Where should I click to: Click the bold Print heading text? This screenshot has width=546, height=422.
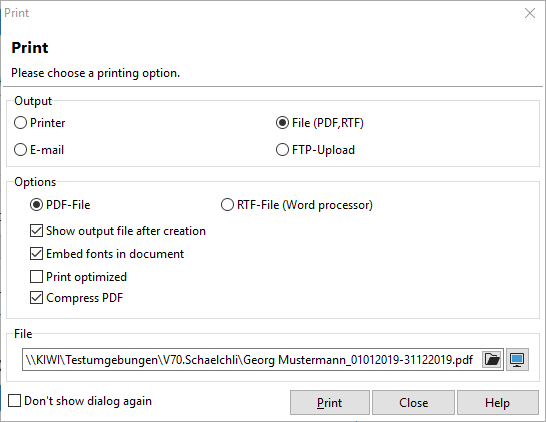30,48
